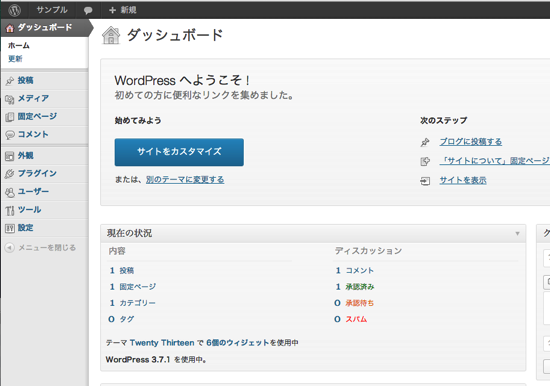This screenshot has width=550, height=386.
Task: Click the plug icon next to プラグイン
Action: (10, 174)
